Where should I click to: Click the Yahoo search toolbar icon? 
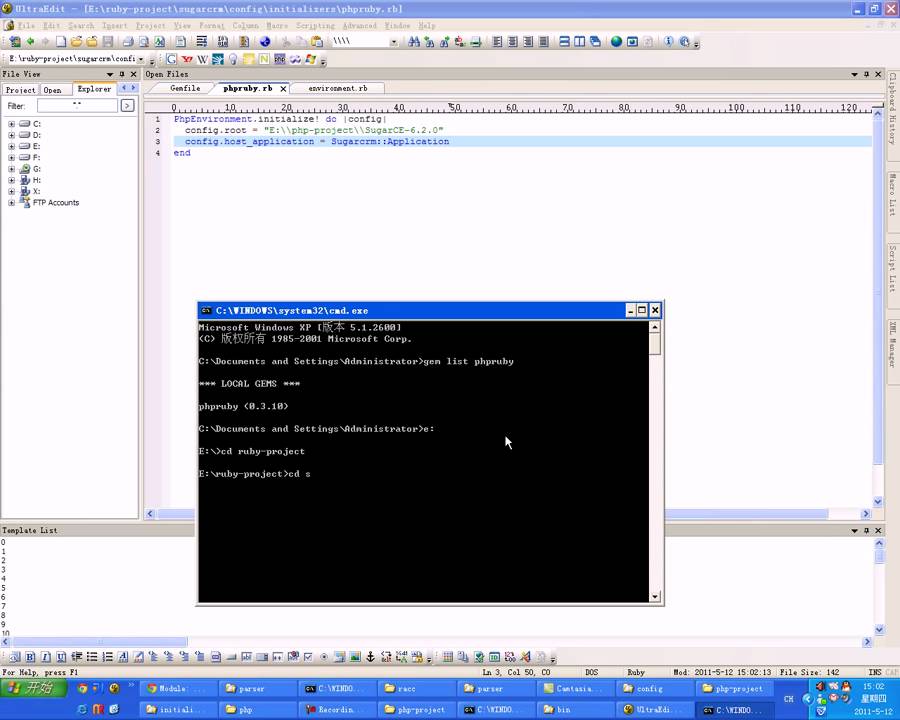(187, 59)
